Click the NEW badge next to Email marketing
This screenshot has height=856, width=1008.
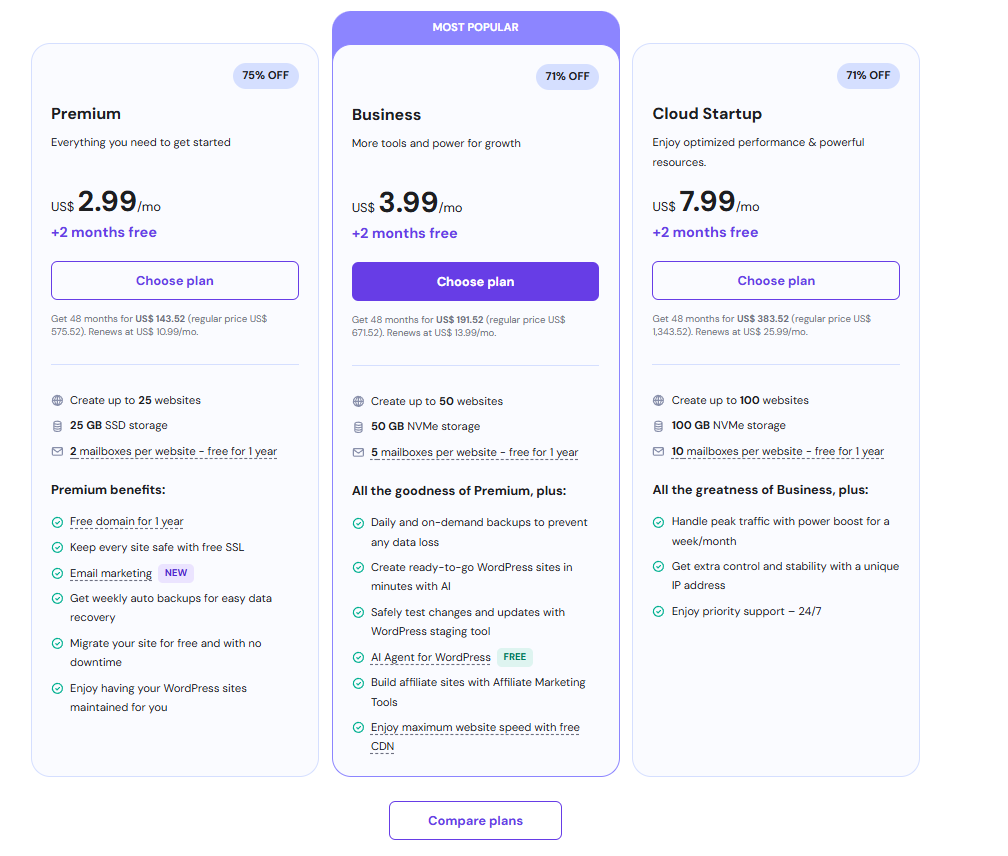[x=176, y=573]
